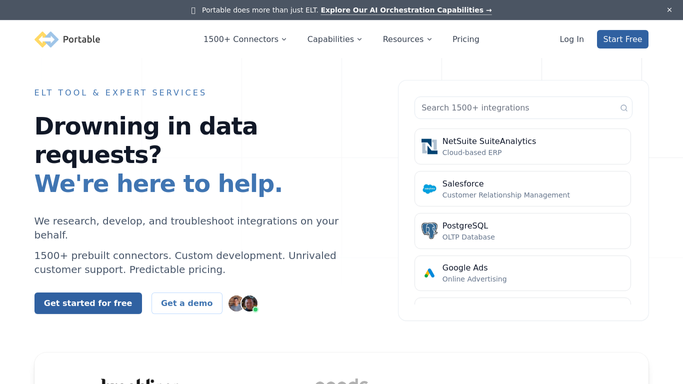
Task: Select the Google Ads integration
Action: pos(522,273)
